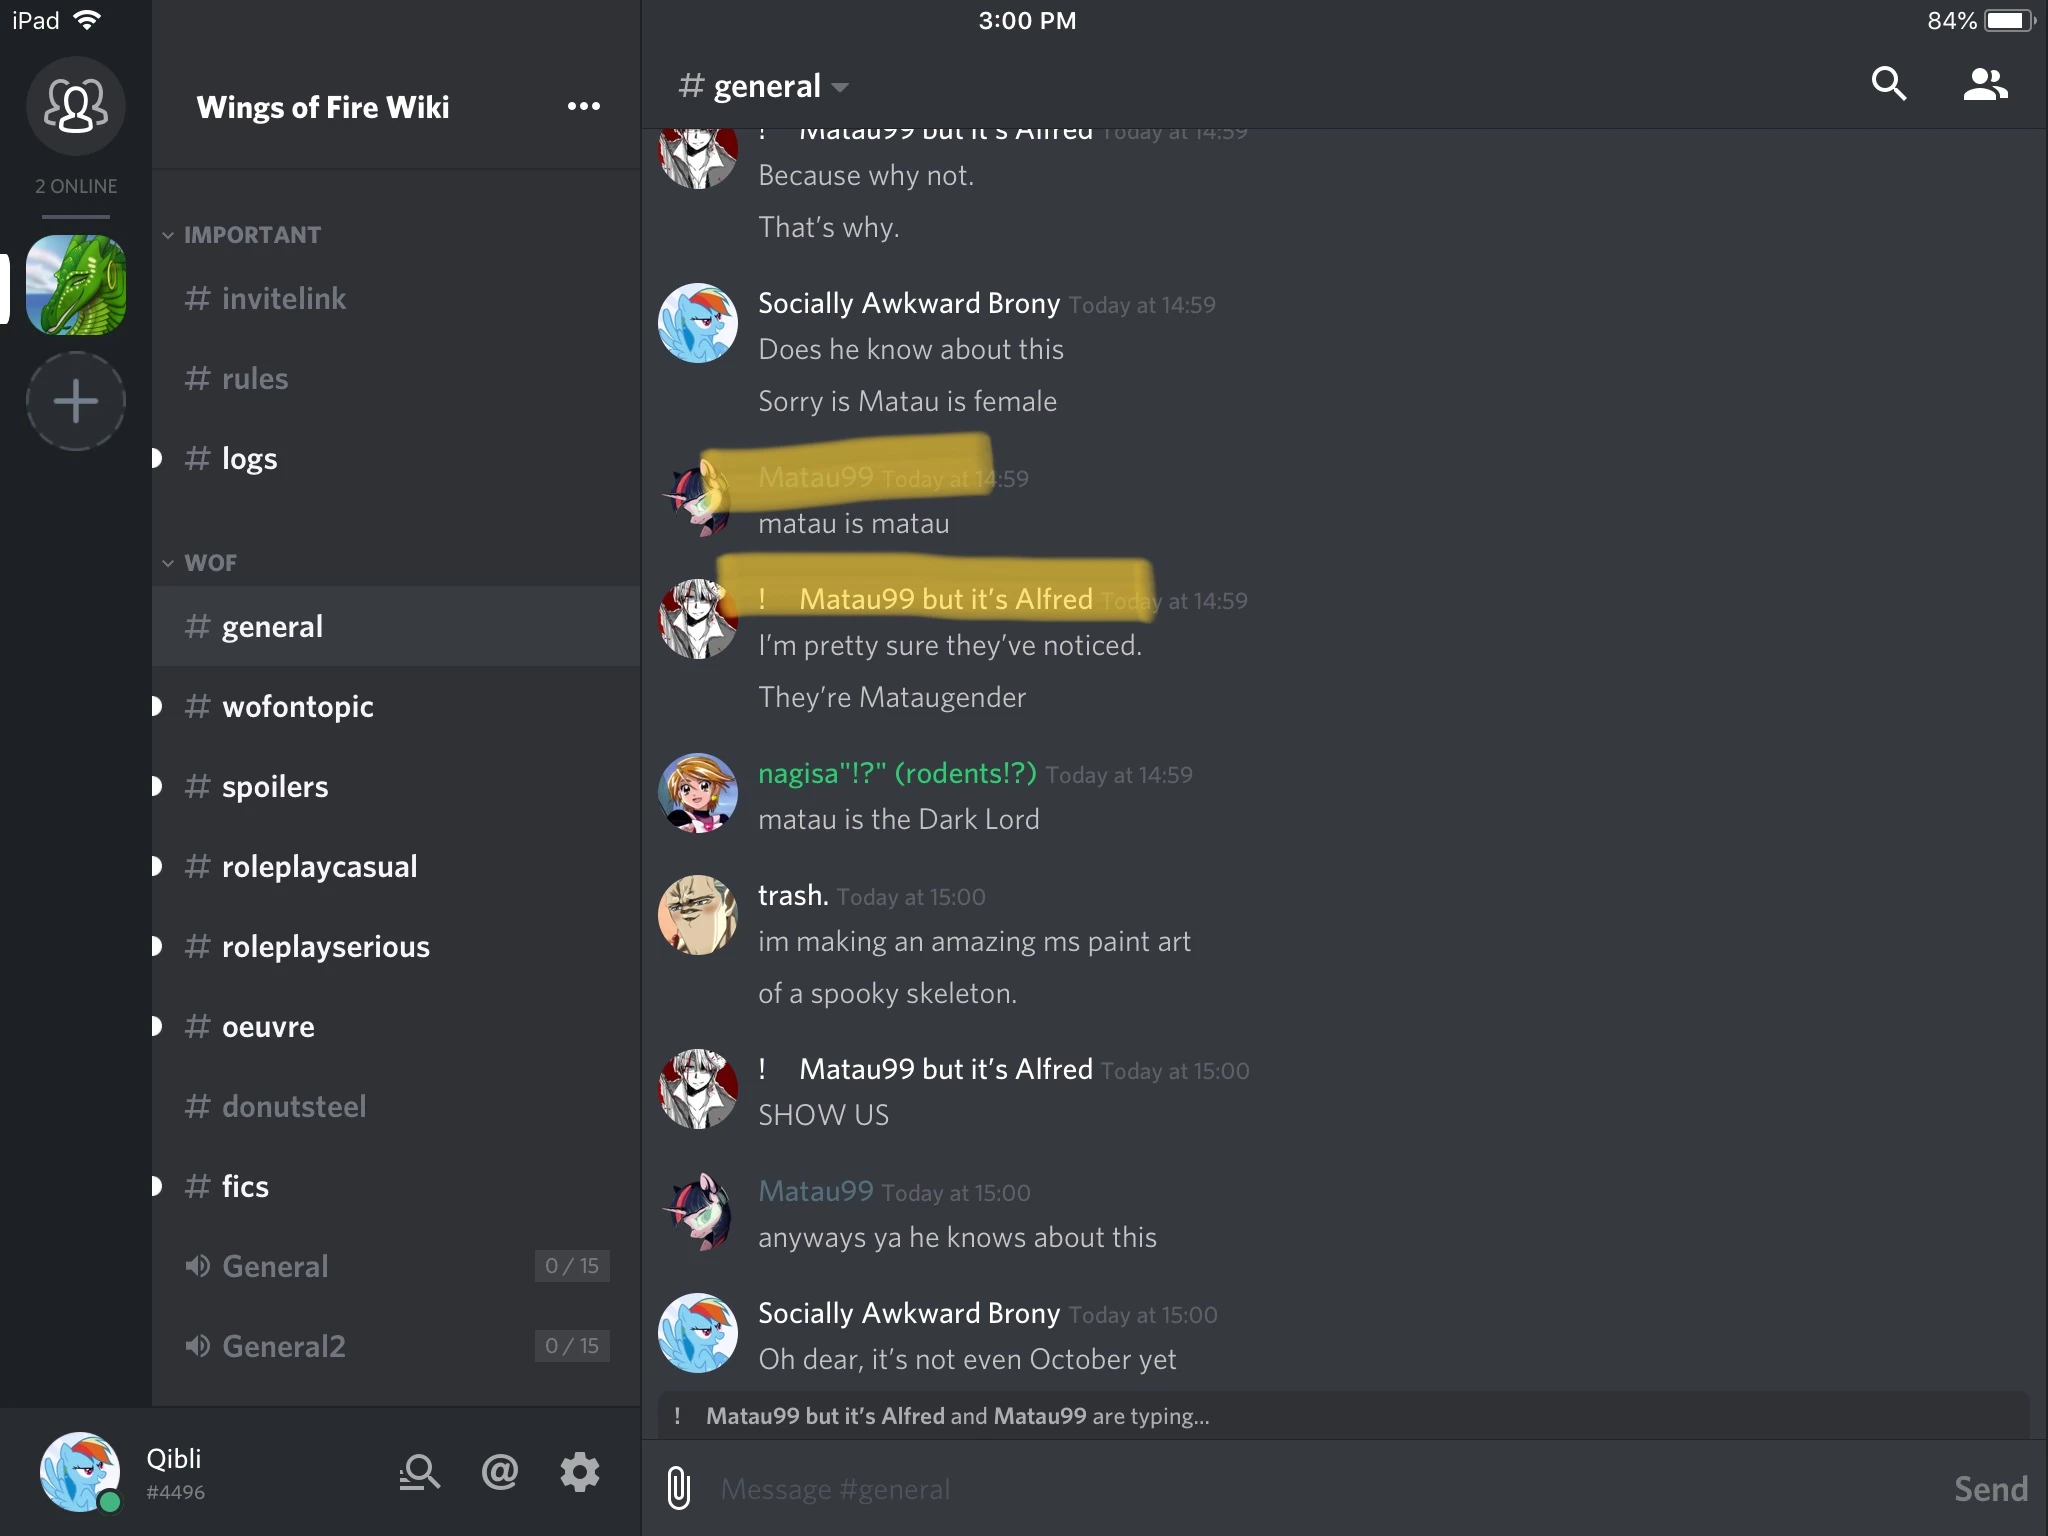This screenshot has width=2048, height=1536.
Task: Open the quick search people icon
Action: tap(419, 1471)
